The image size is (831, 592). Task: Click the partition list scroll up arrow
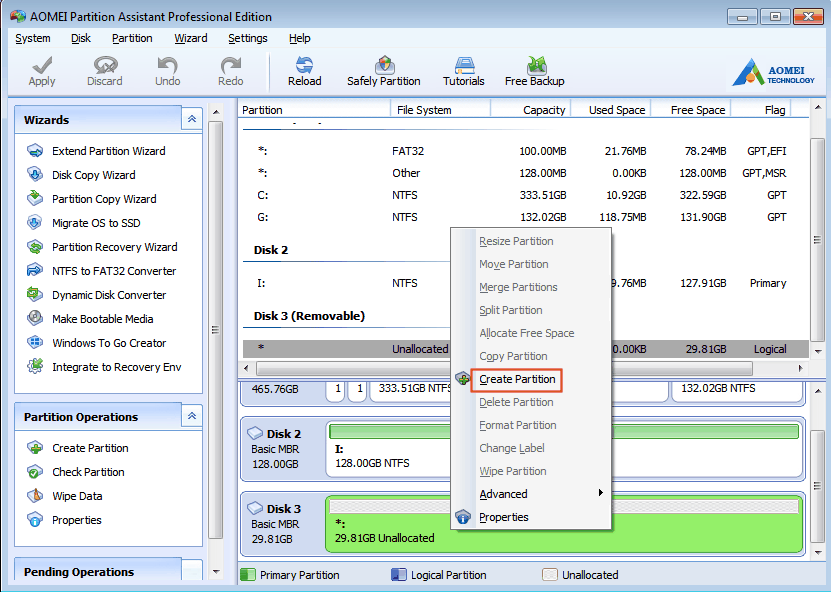click(x=817, y=108)
